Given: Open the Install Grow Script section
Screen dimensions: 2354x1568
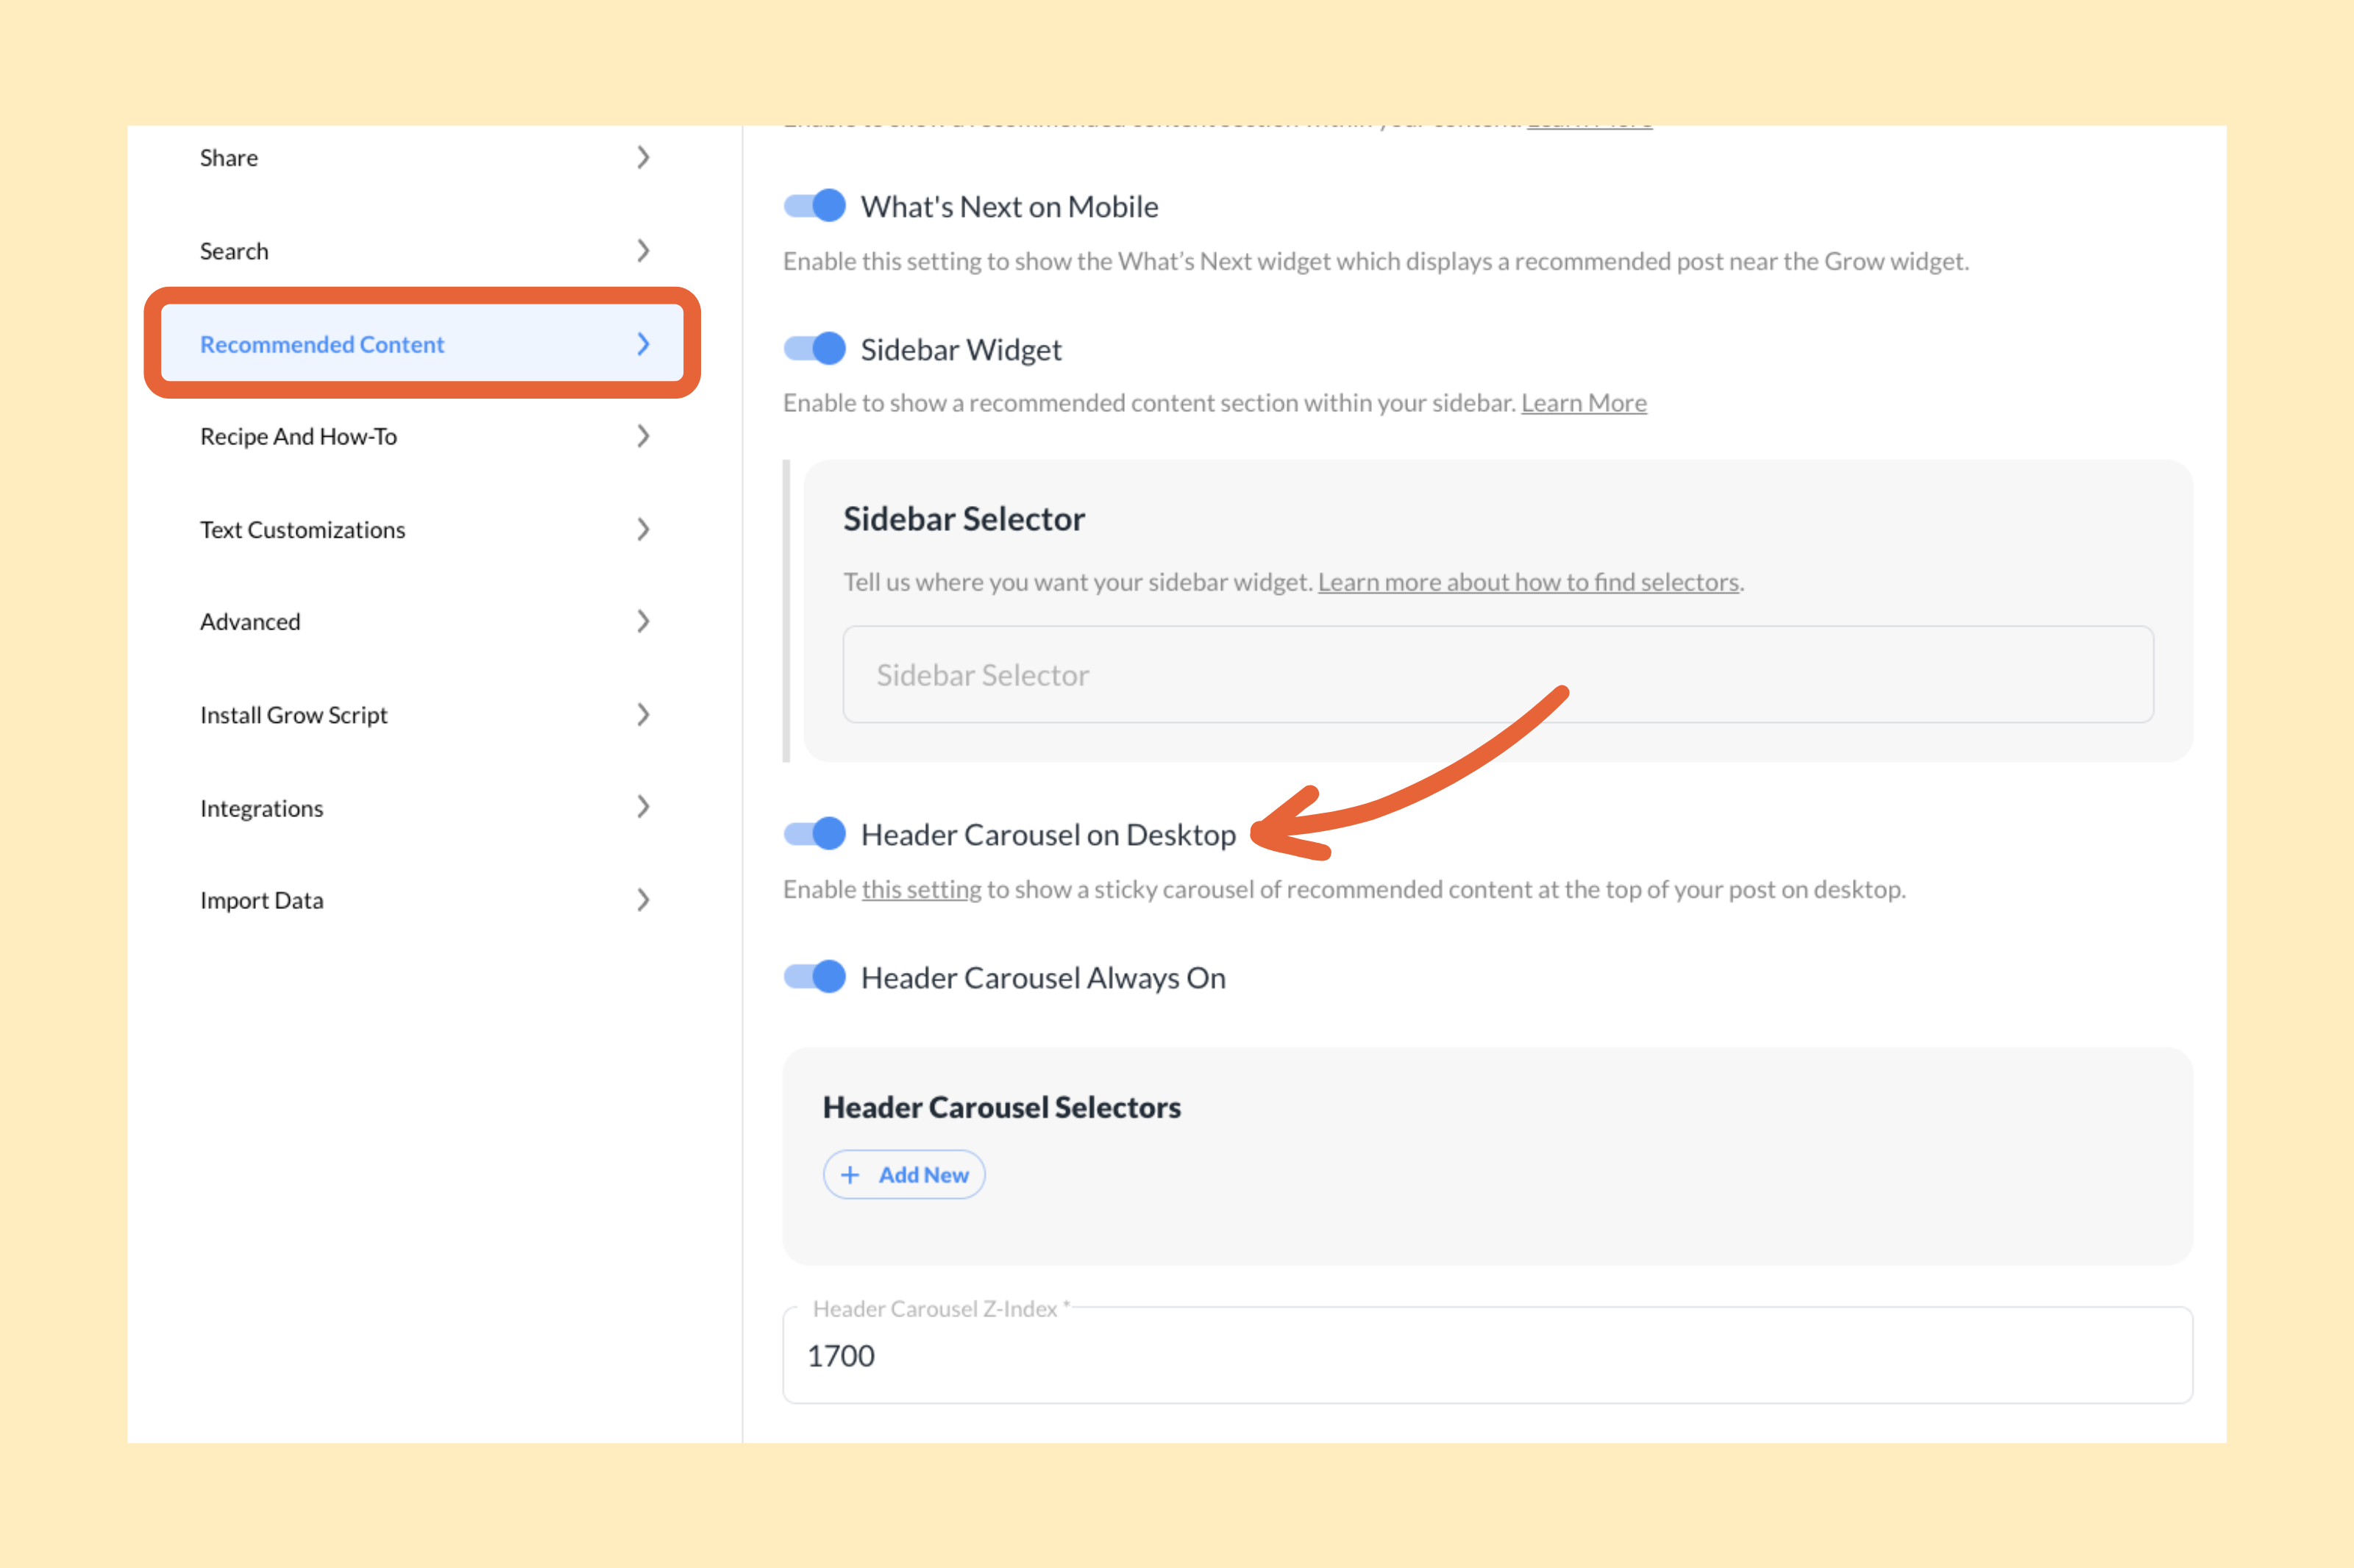Looking at the screenshot, I should click(643, 714).
